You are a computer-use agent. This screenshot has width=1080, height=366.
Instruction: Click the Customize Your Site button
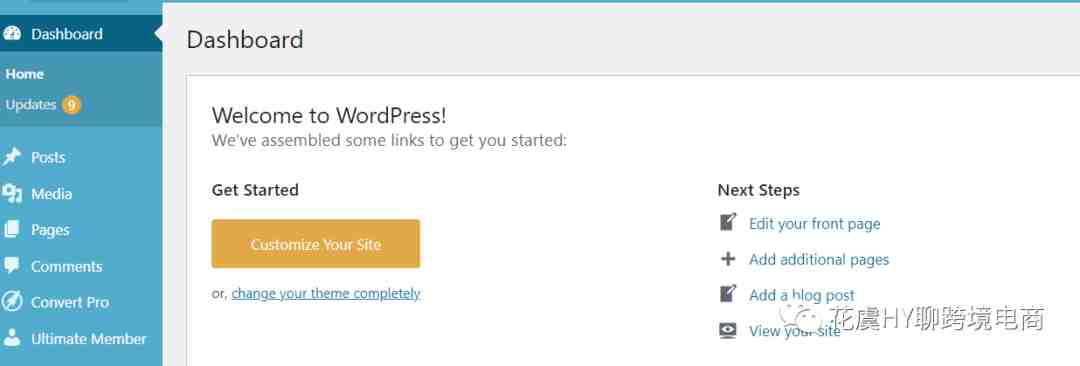(x=315, y=244)
